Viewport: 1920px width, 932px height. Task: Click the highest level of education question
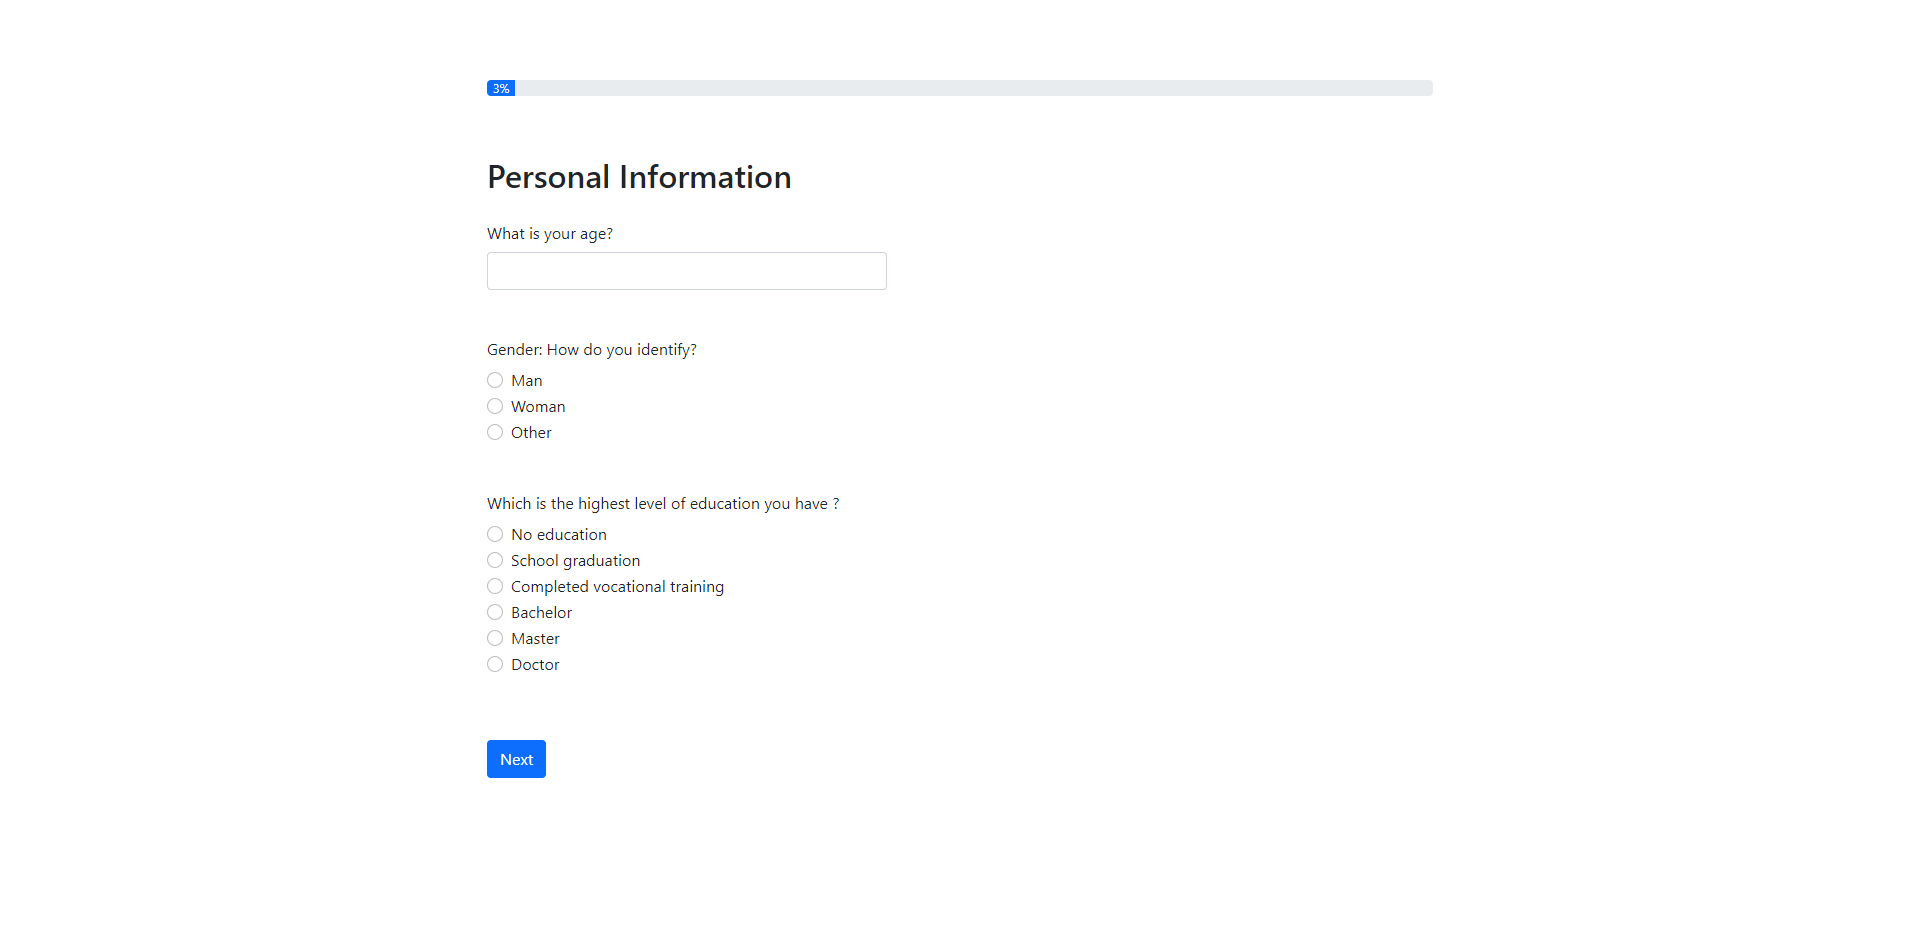click(x=663, y=504)
